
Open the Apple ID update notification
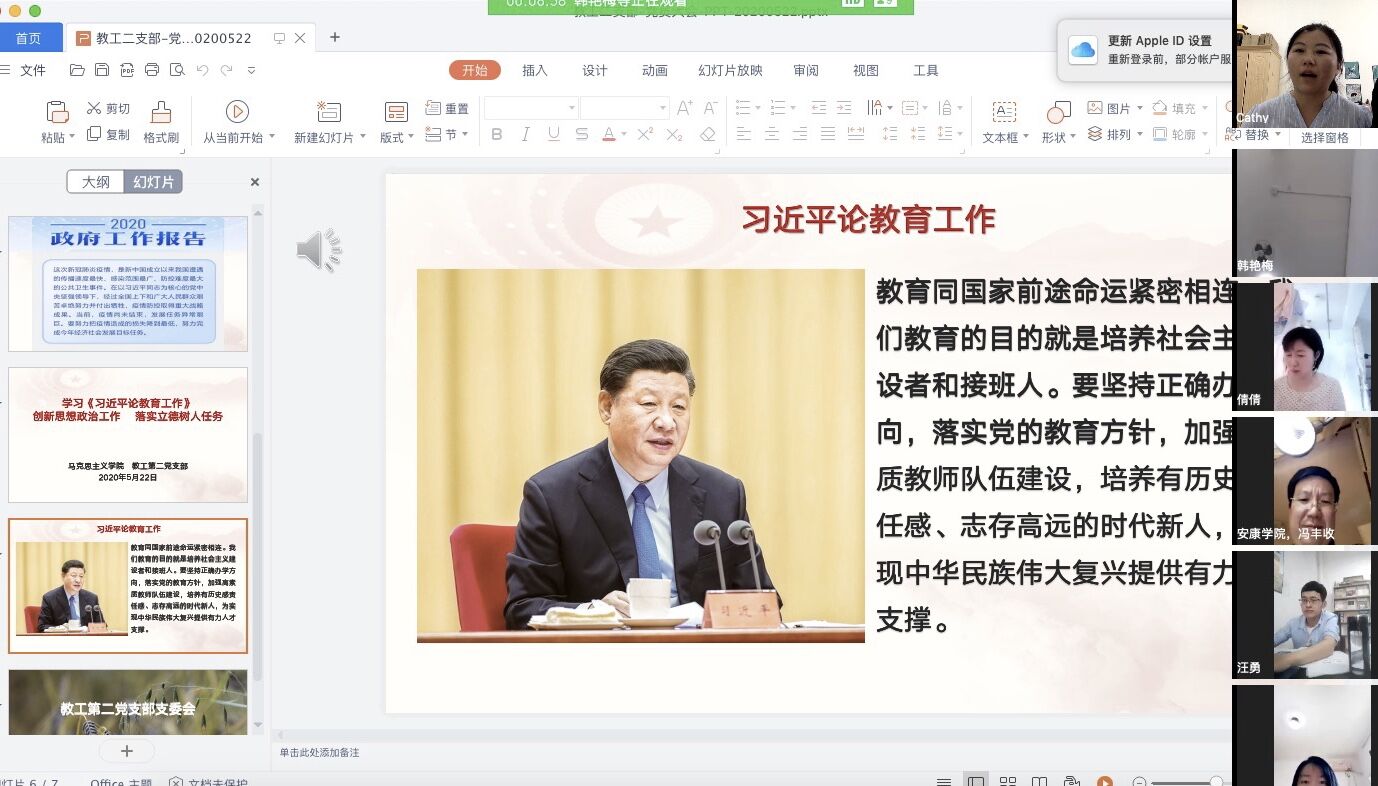(x=1145, y=50)
